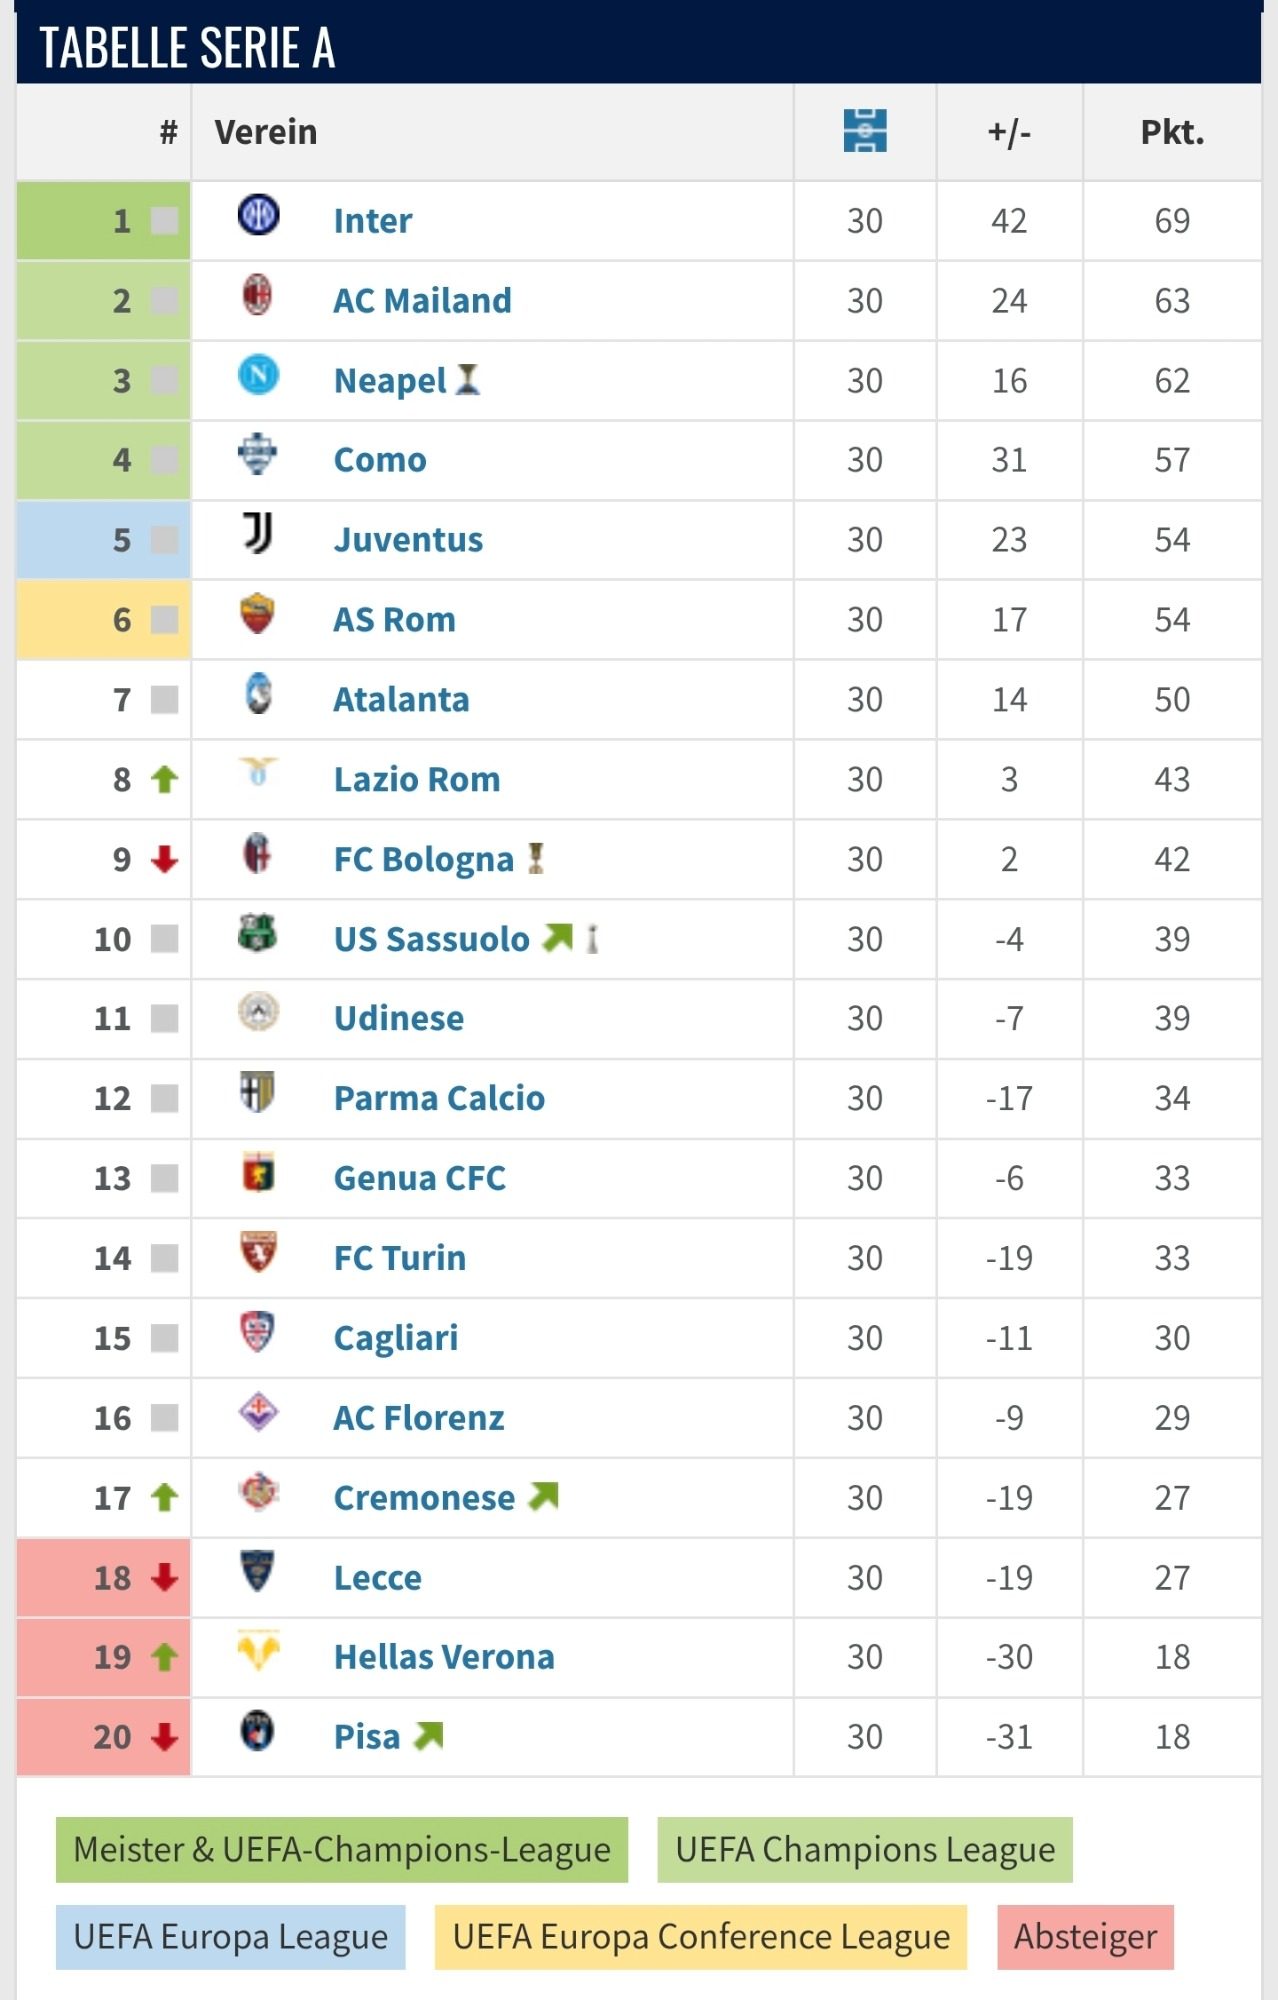This screenshot has height=2000, width=1278.
Task: Click the Juventus logo icon
Action: 258,534
